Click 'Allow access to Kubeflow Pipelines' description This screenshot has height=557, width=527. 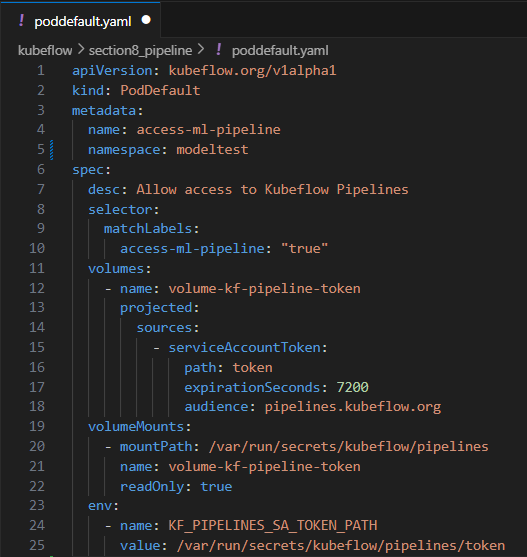pos(272,189)
